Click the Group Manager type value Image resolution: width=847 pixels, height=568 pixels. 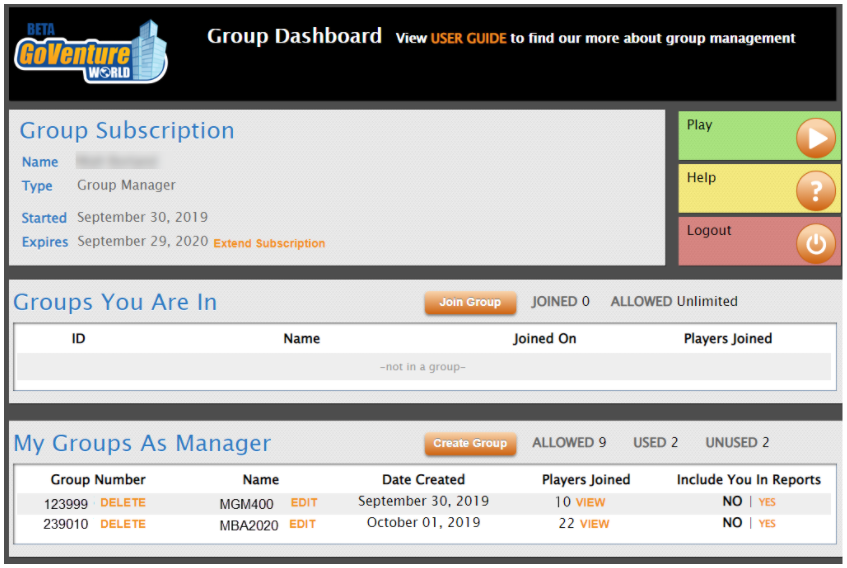coord(126,185)
